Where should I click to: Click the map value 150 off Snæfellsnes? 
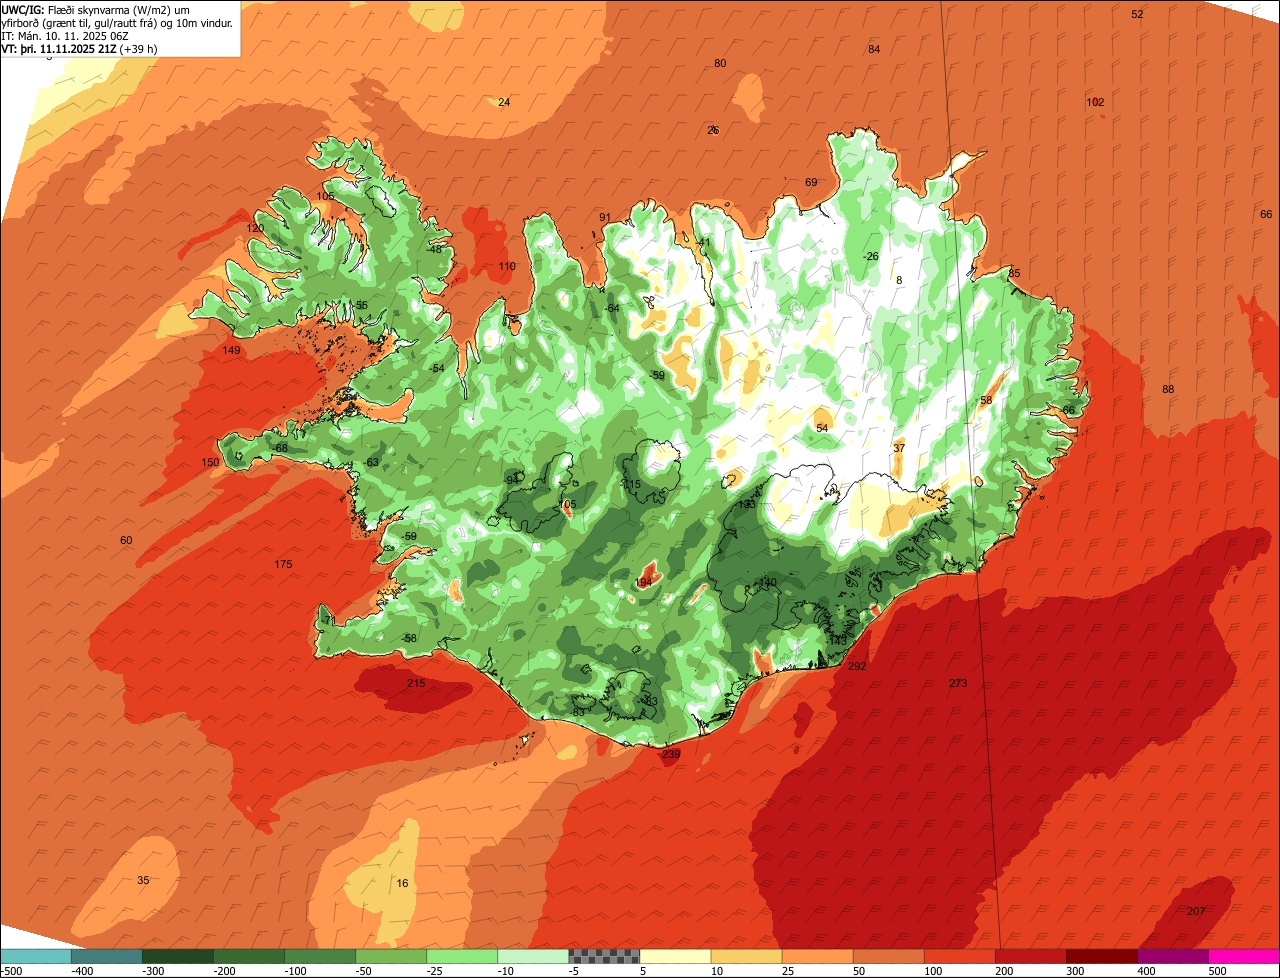210,462
